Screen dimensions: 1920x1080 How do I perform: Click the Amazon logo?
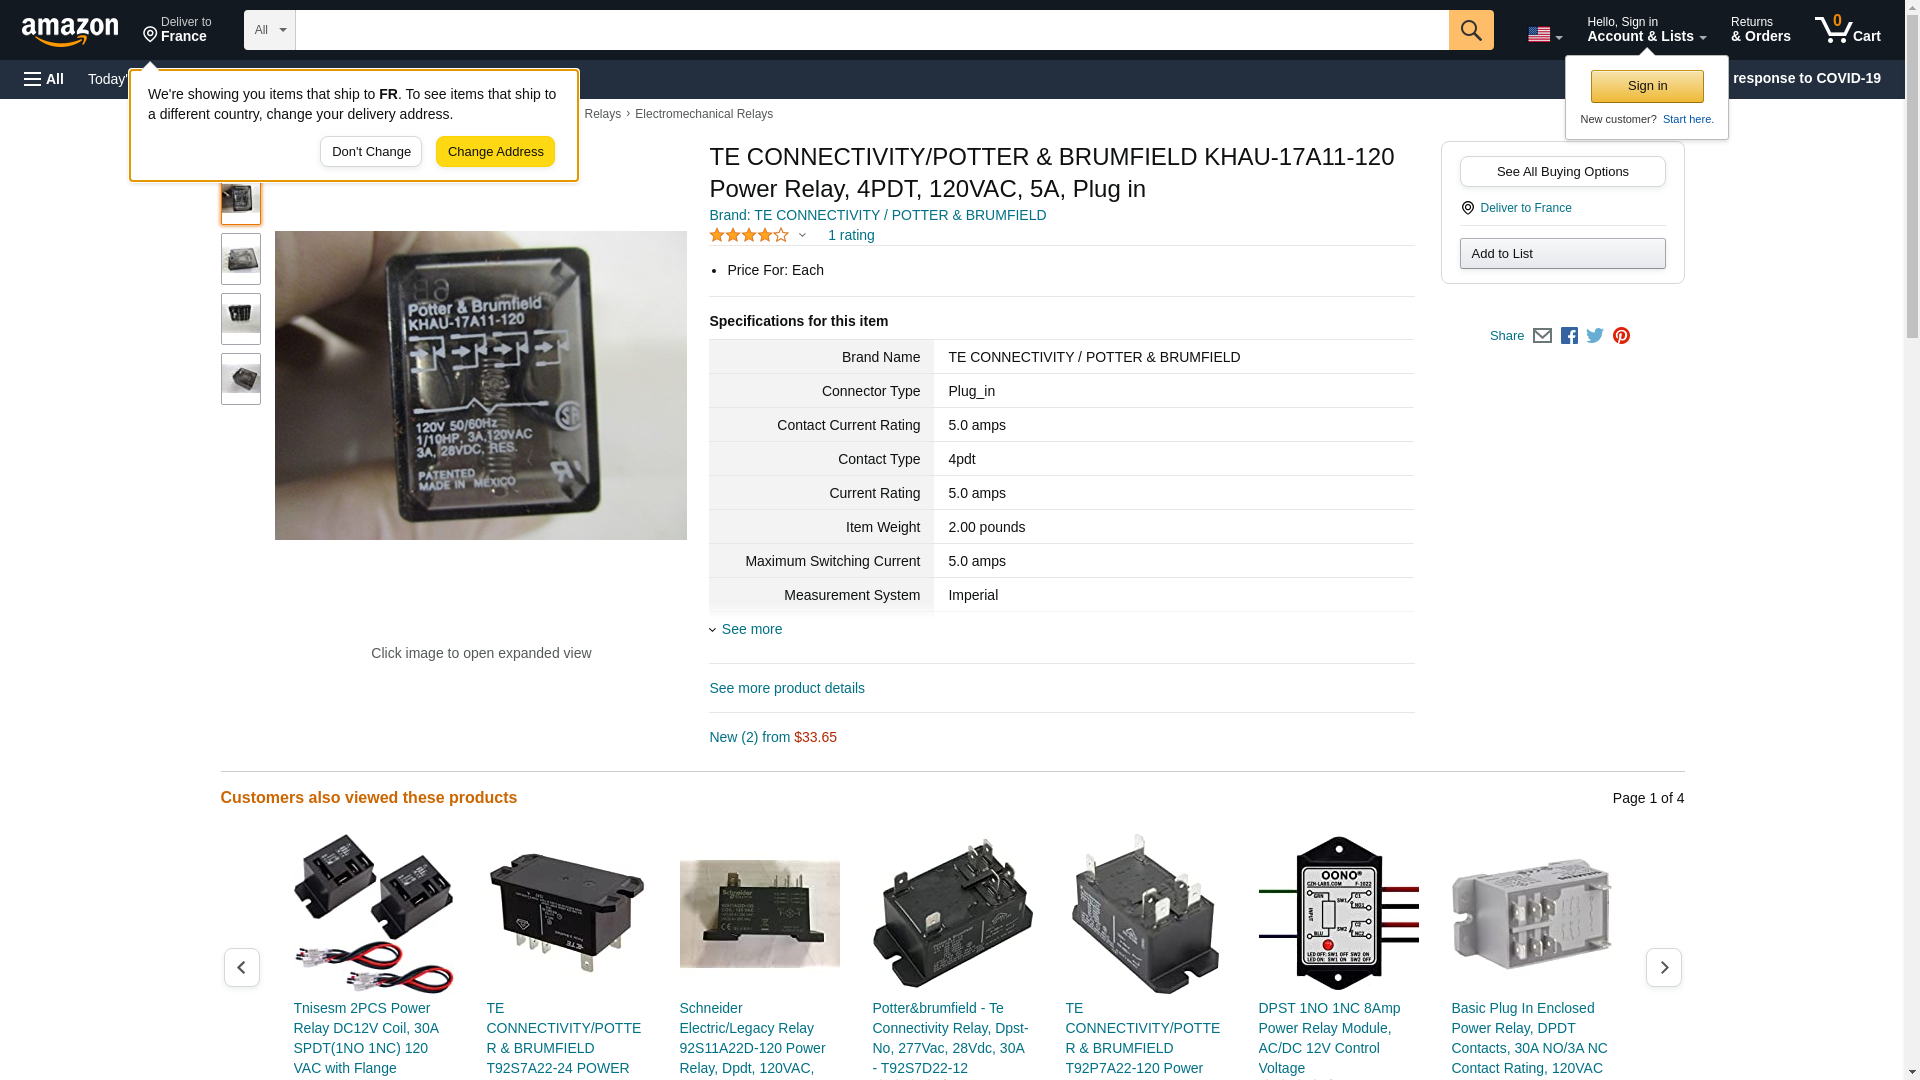70,31
